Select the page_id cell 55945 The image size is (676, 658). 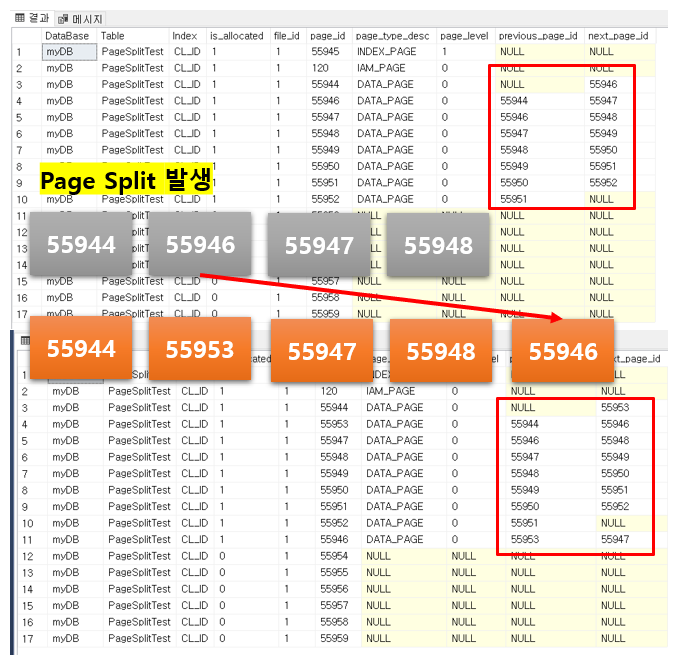coord(329,52)
